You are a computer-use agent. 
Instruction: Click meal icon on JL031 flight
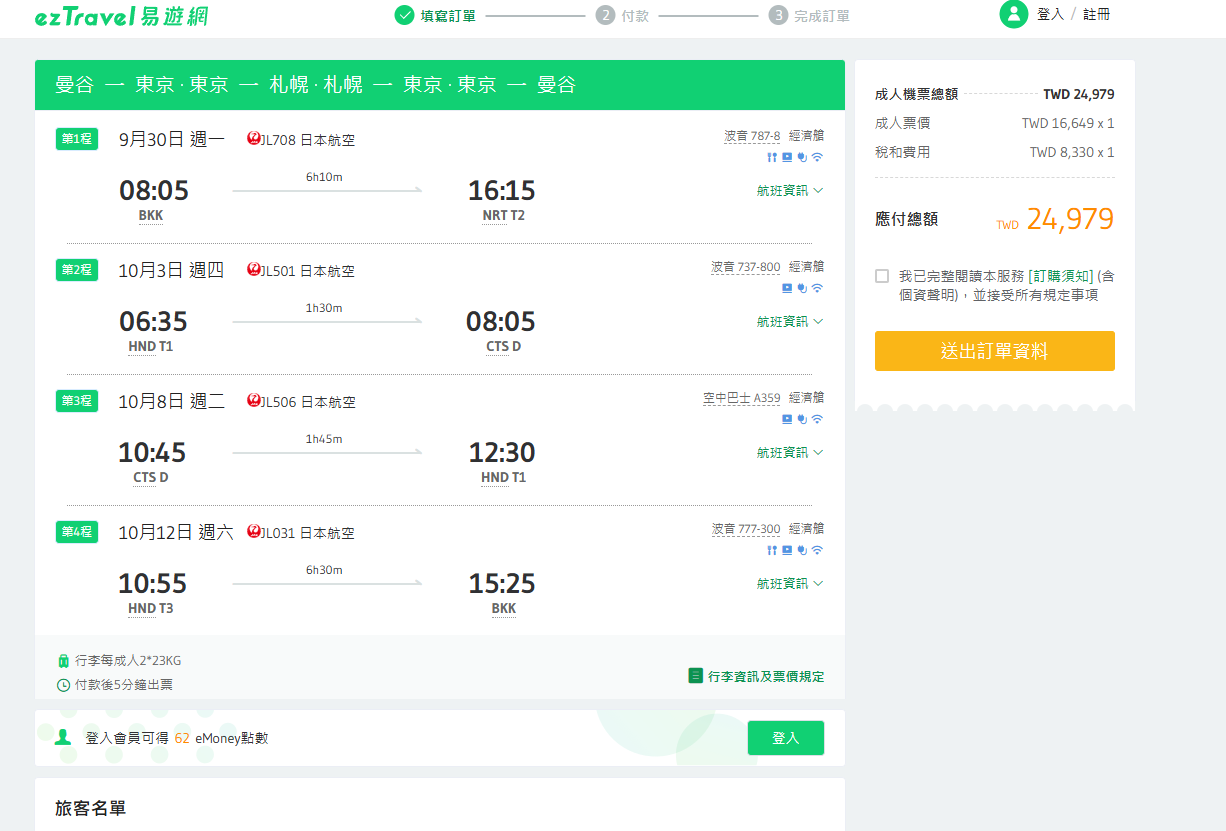click(x=772, y=550)
